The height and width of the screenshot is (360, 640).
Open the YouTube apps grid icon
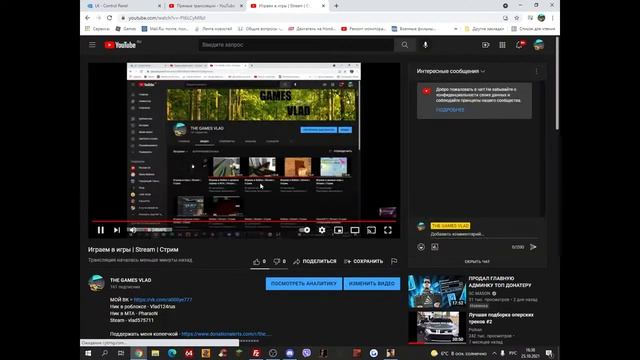click(502, 45)
